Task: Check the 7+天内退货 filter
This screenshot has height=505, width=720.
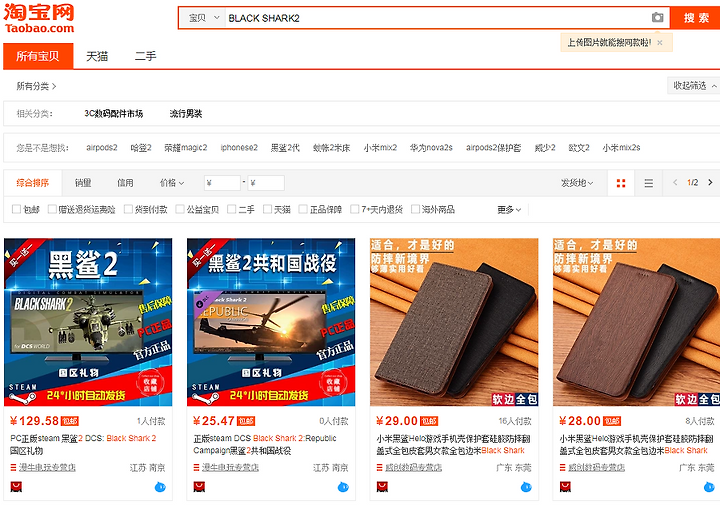Action: point(354,209)
